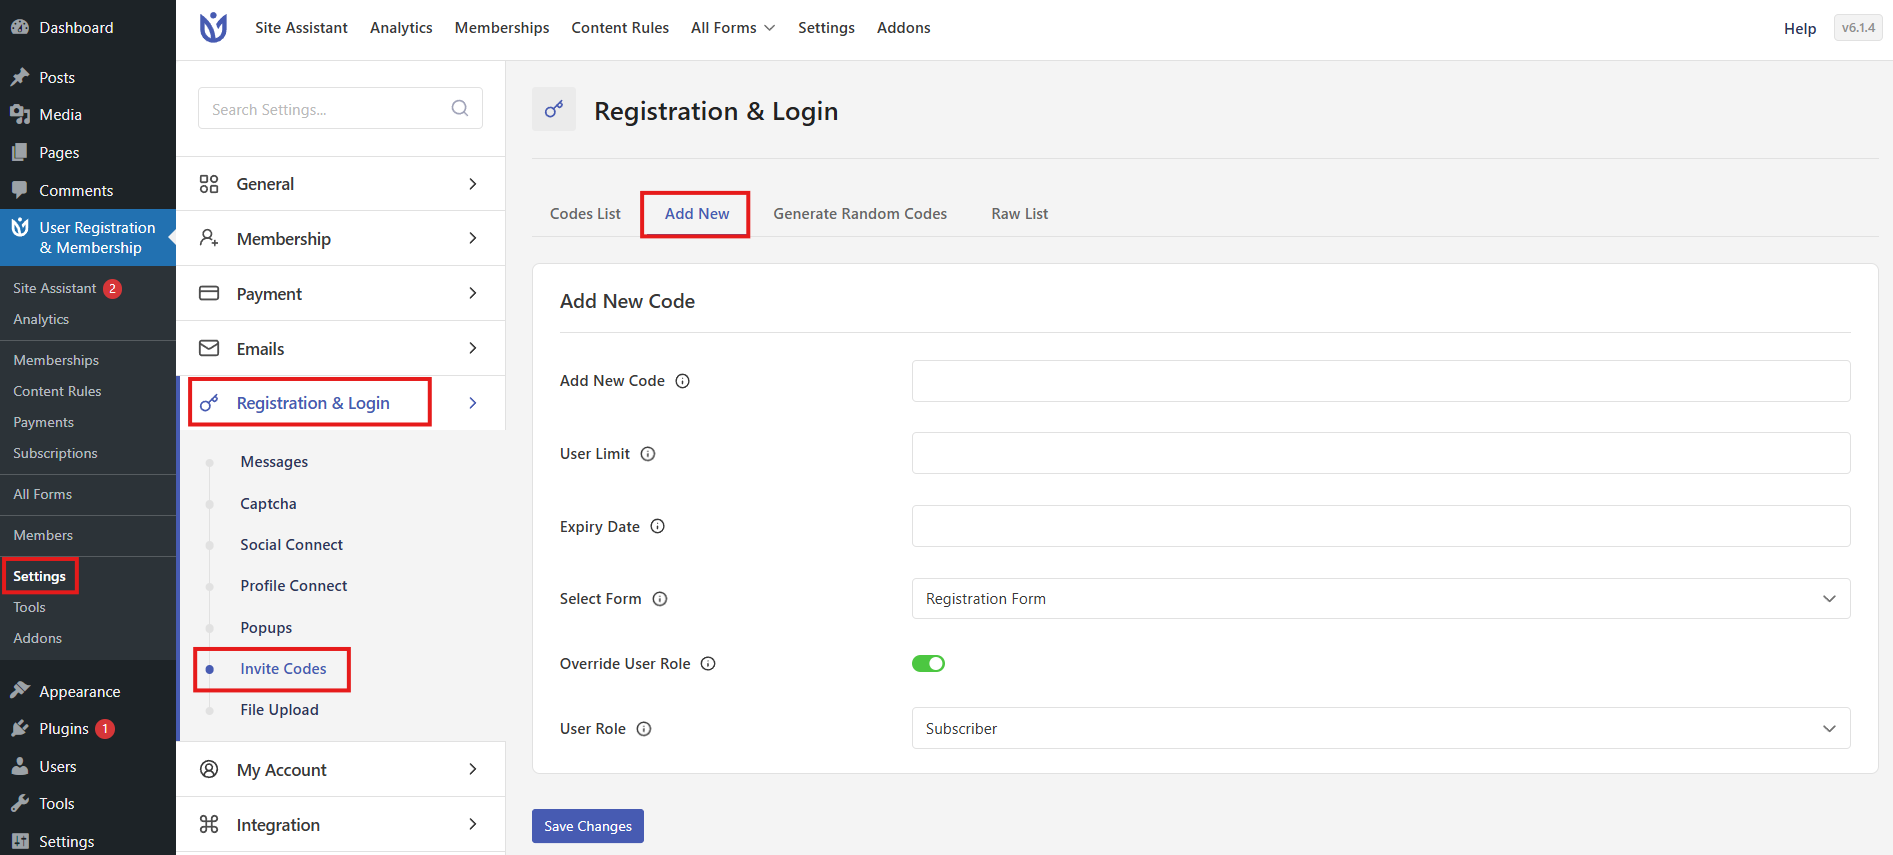The image size is (1893, 855).
Task: Click the Emails envelope icon
Action: (209, 348)
